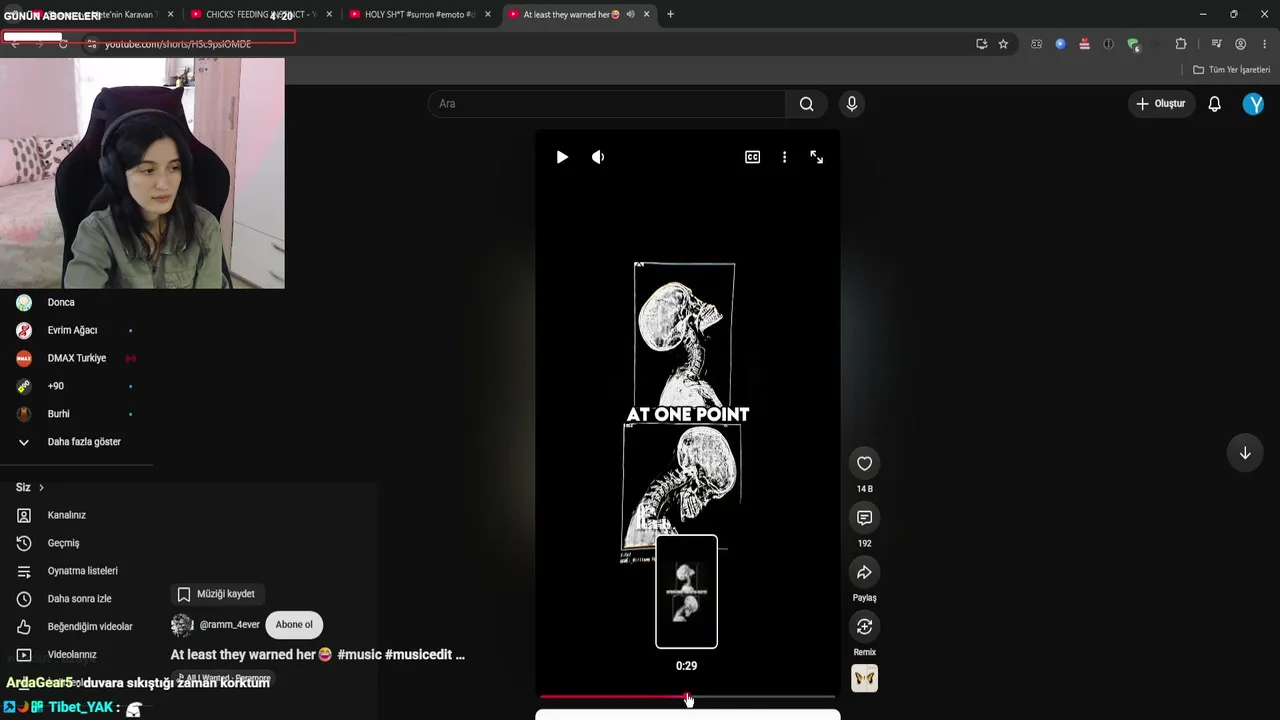
Task: Close the CHICKS' FEEDING INSTINCT tab
Action: tap(329, 15)
